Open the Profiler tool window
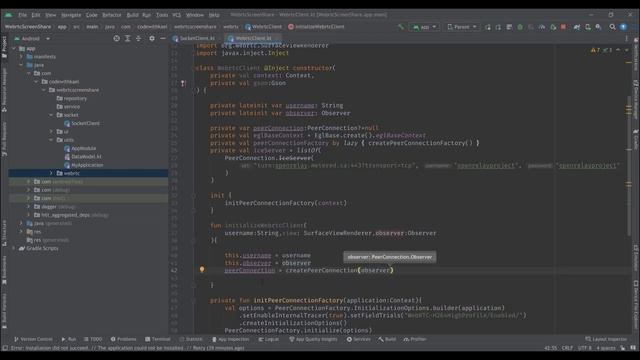Viewport: 640px width, 360px height. coord(415,339)
